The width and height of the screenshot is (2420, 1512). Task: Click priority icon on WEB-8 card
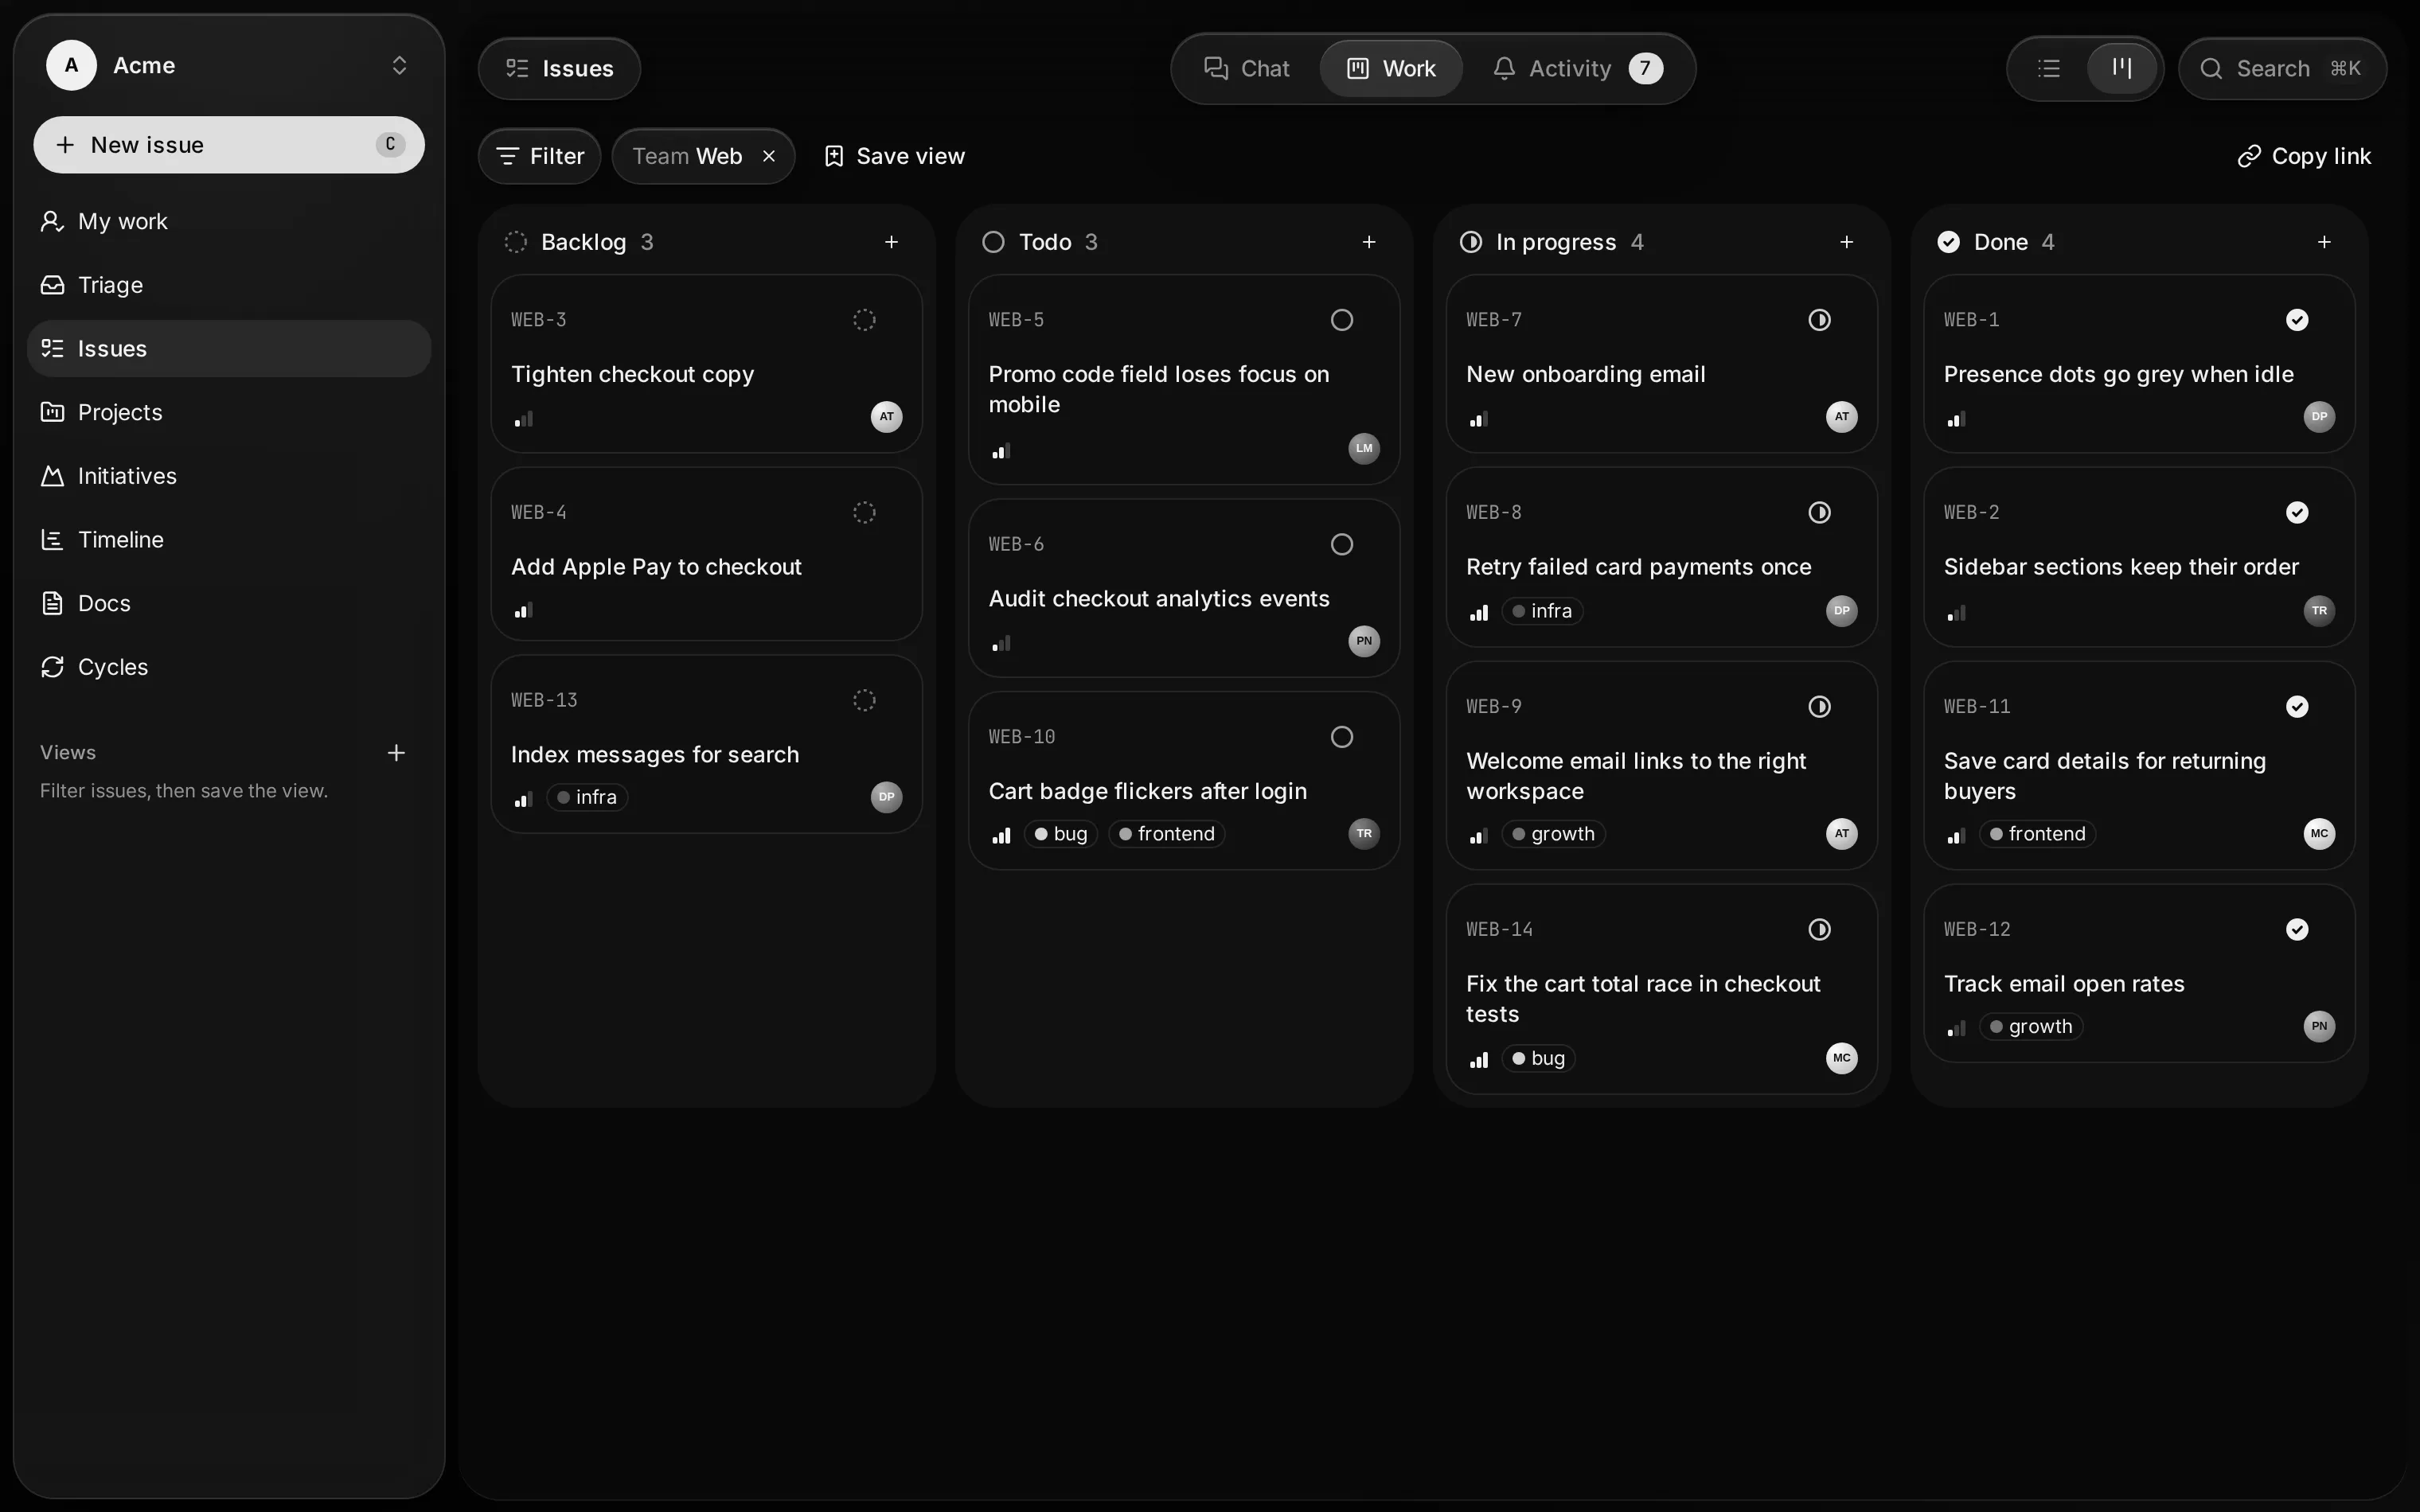[1479, 612]
